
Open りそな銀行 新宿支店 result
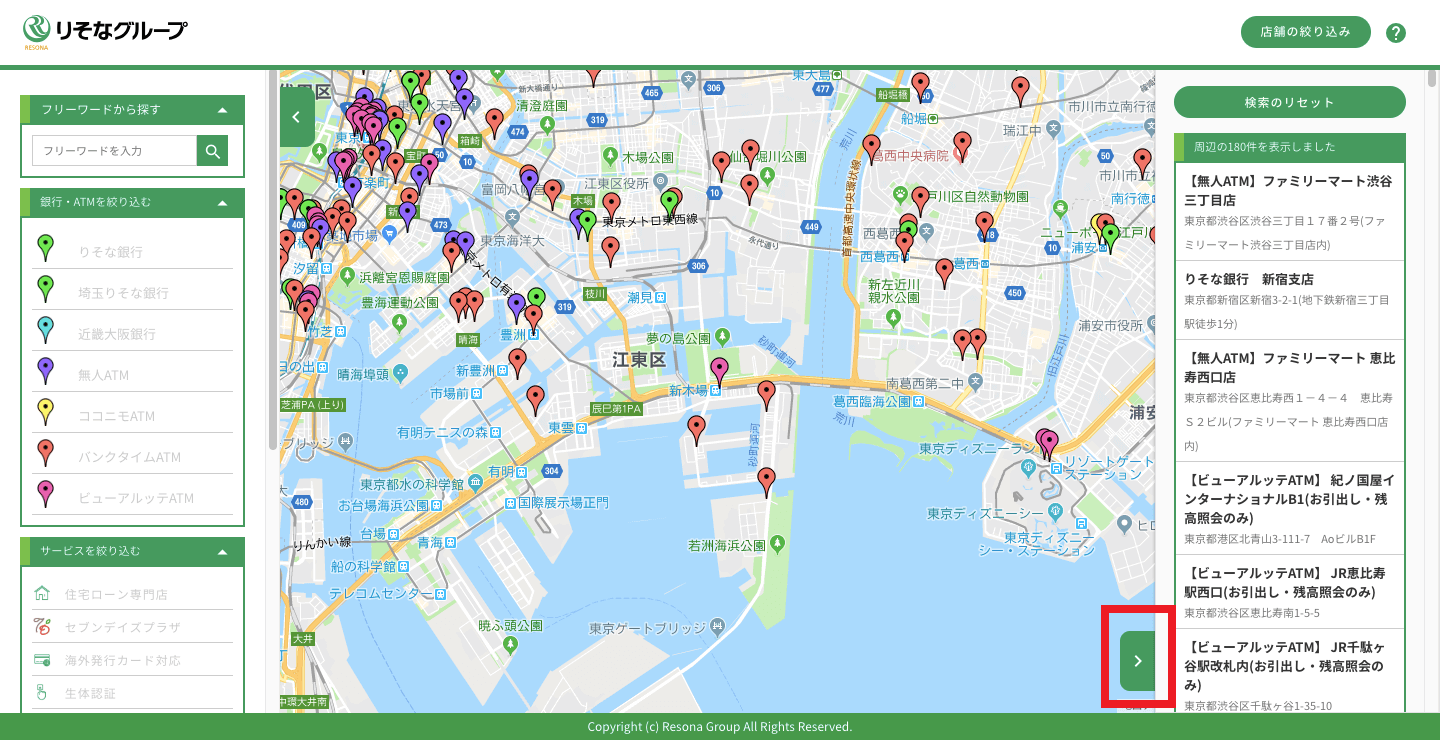coord(1290,300)
